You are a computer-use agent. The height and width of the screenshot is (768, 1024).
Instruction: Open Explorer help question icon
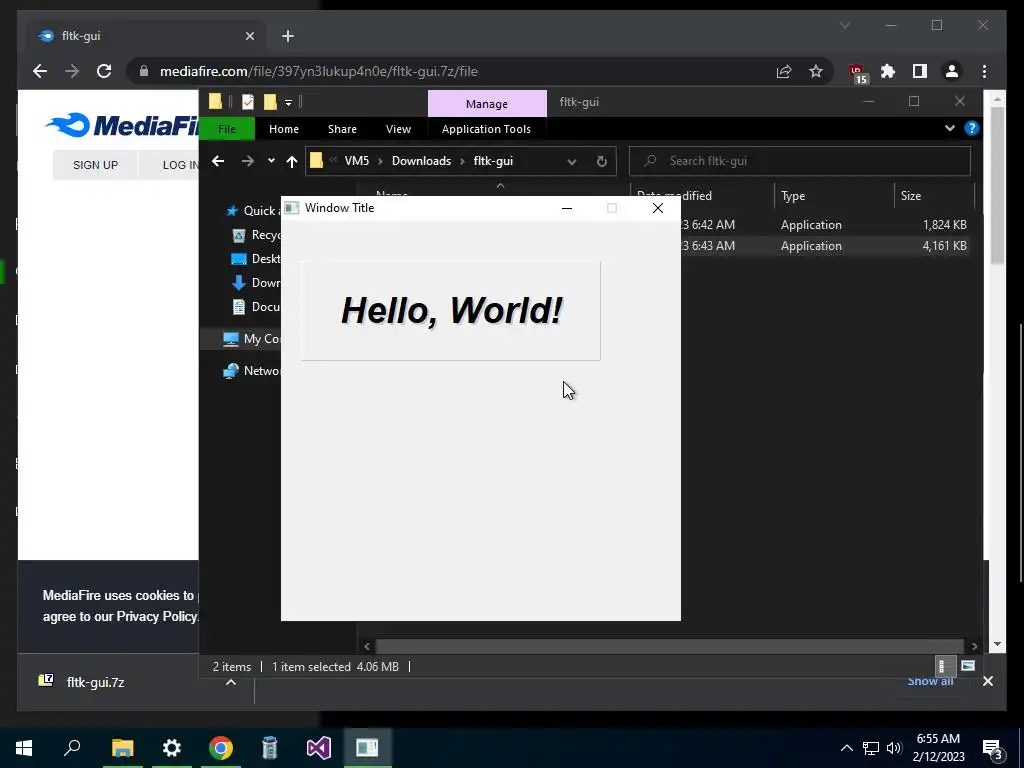click(972, 128)
